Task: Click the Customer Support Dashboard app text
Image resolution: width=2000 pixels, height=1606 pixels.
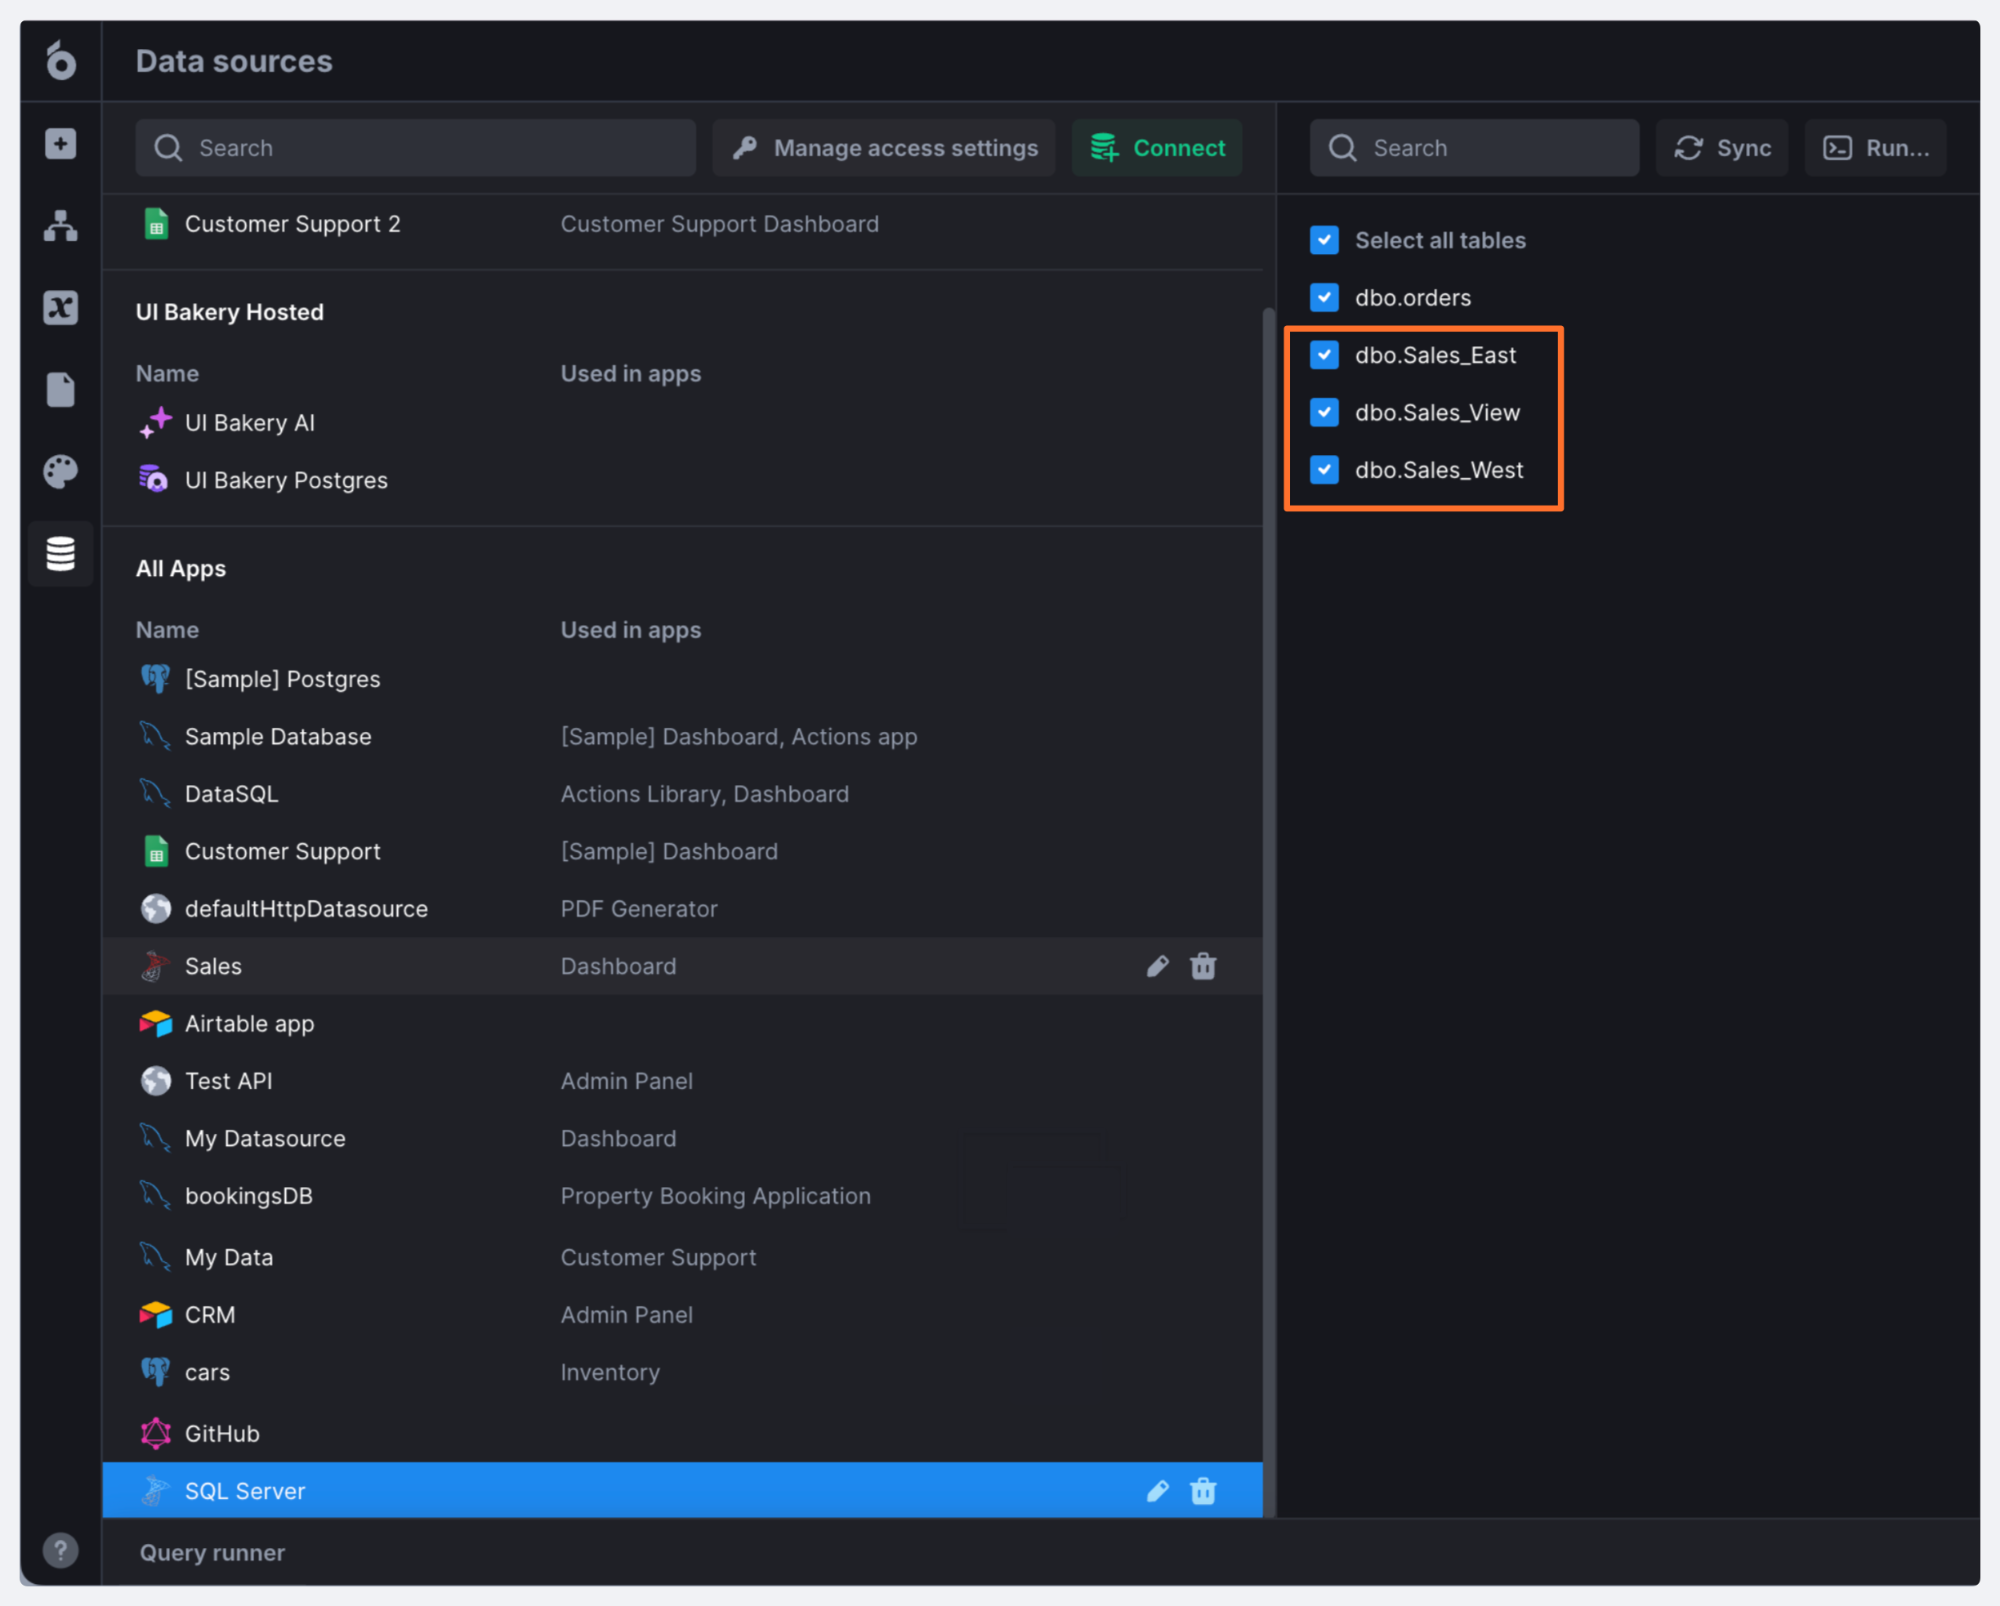Action: coord(720,224)
